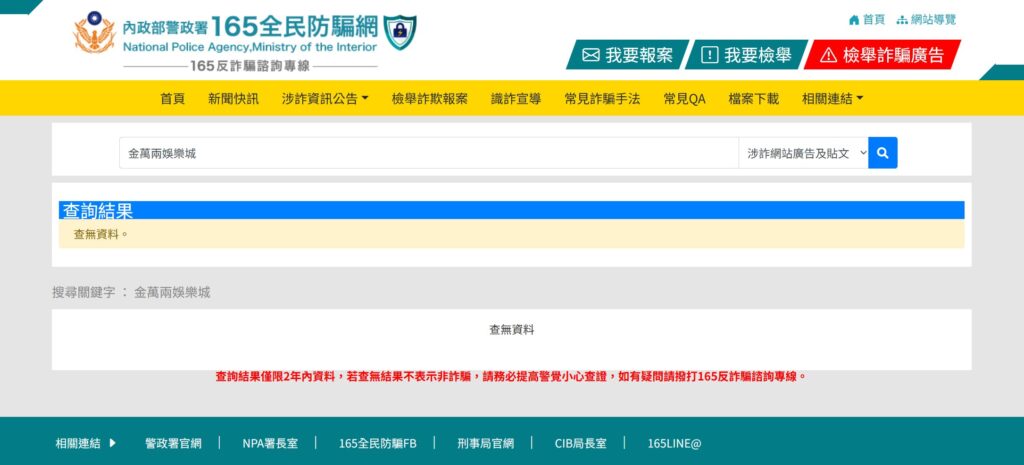Click the 我要檢舉 button
Viewport: 1024px width, 465px height.
(x=746, y=55)
